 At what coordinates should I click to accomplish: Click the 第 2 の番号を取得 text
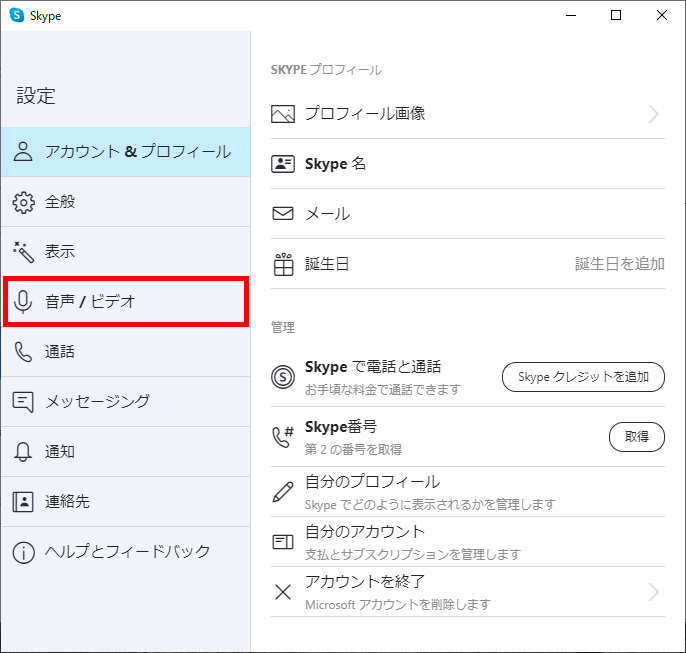click(353, 450)
